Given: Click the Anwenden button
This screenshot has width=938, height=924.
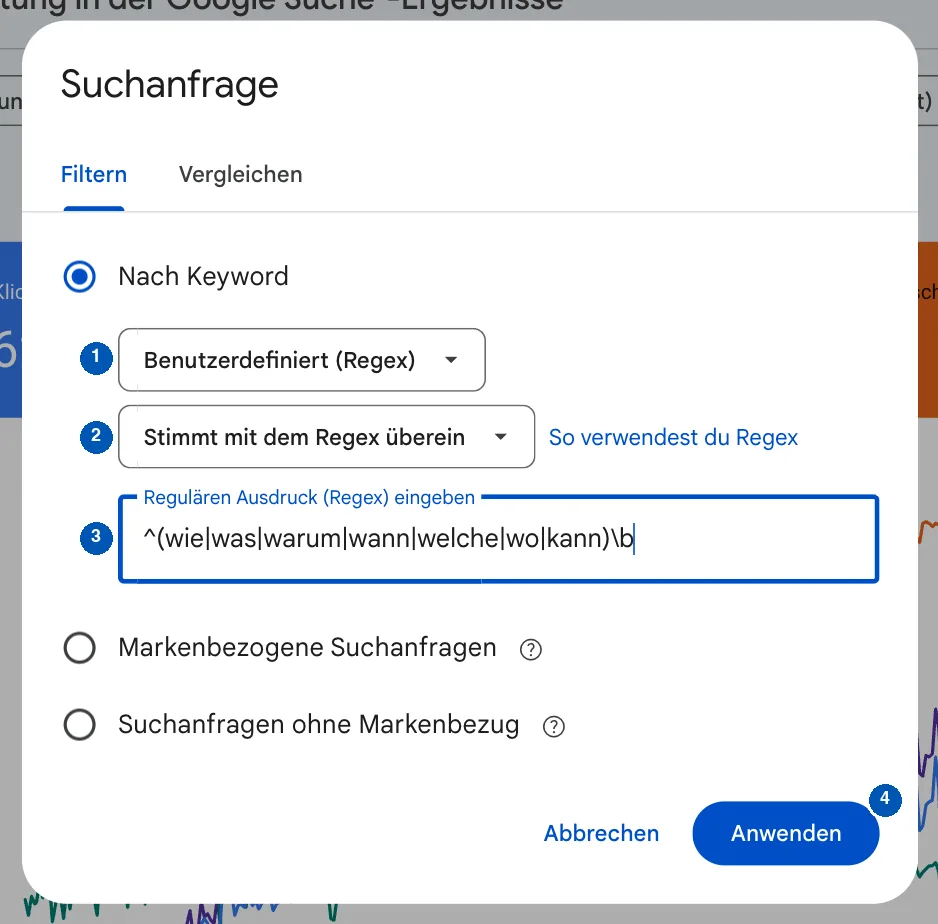Looking at the screenshot, I should pyautogui.click(x=786, y=833).
